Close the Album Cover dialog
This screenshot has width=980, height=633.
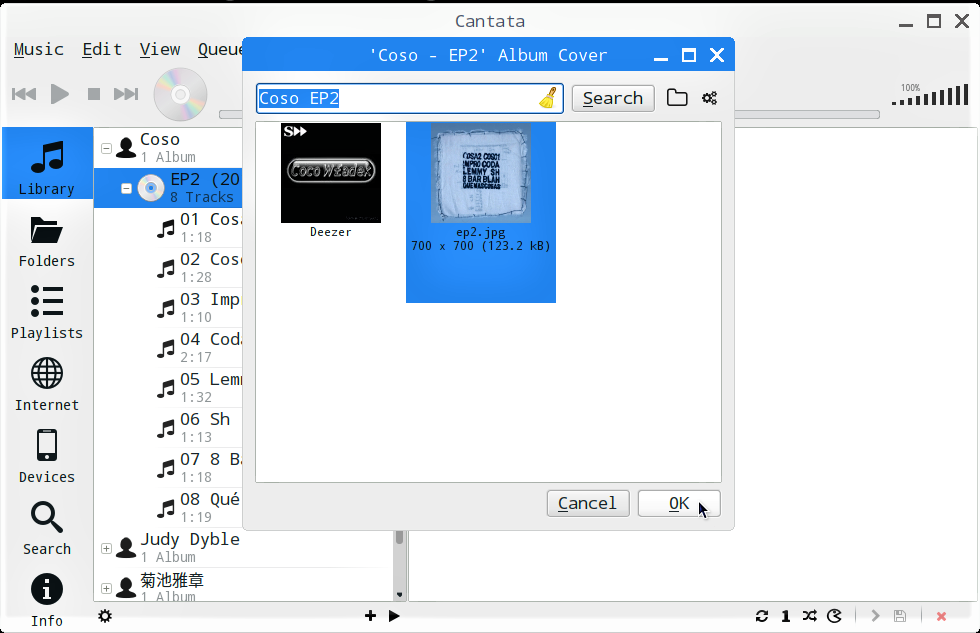(x=717, y=56)
